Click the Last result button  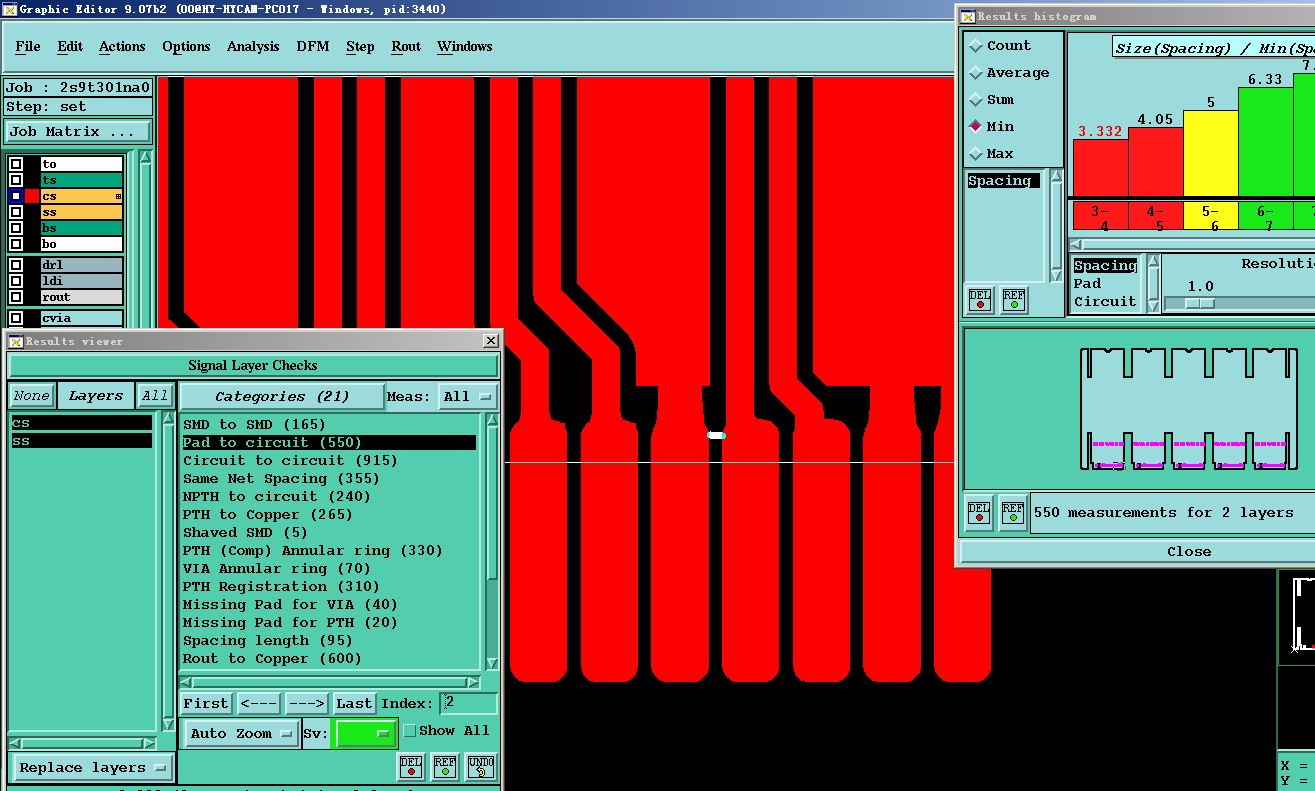[354, 703]
